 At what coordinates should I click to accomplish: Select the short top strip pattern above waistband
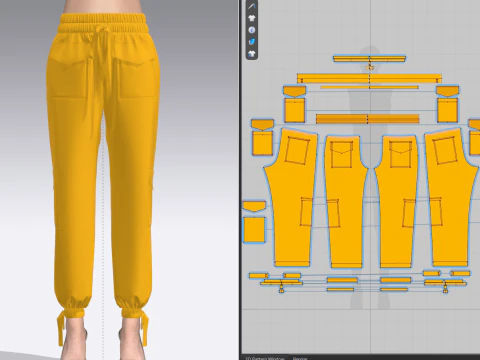369,59
